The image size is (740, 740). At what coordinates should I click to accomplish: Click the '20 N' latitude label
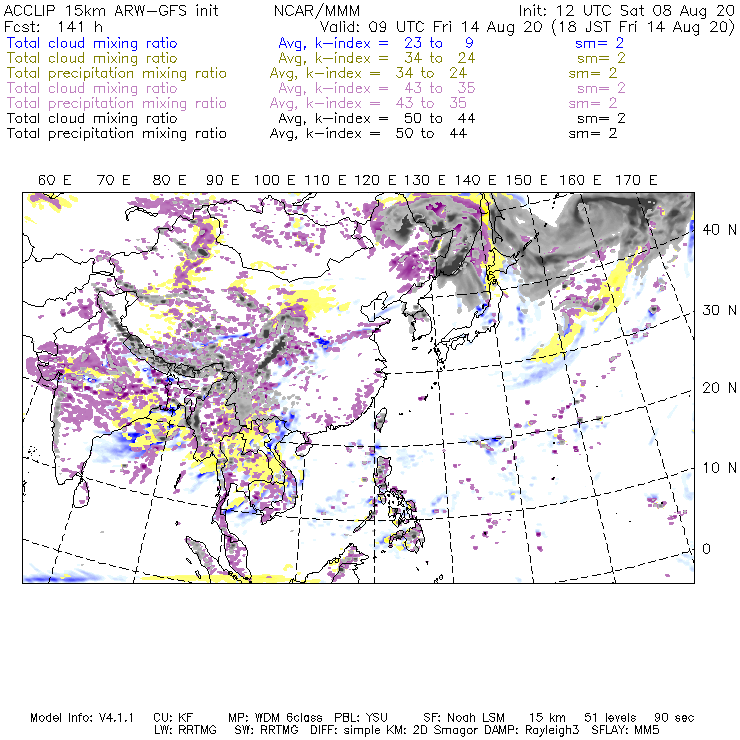point(720,388)
